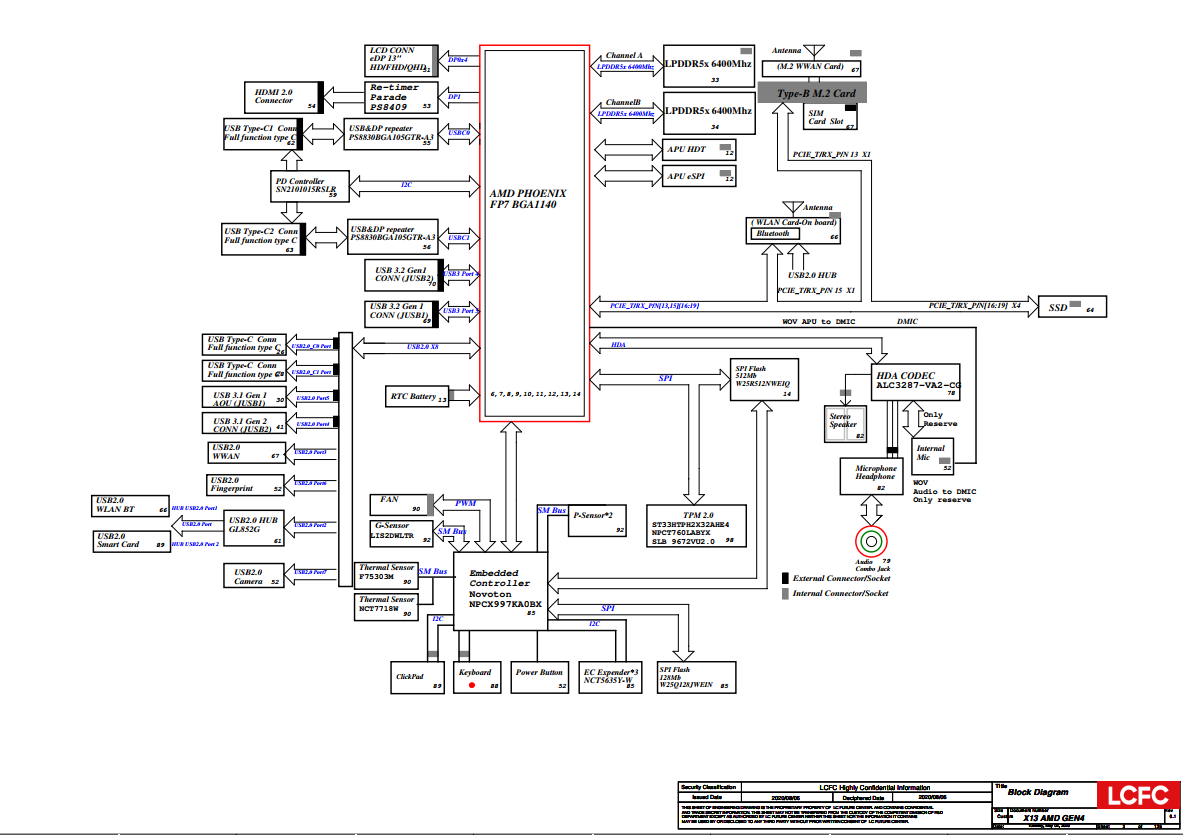The height and width of the screenshot is (835, 1183).
Task: Click the LCFC Highly Confidential Information header
Action: pos(874,787)
